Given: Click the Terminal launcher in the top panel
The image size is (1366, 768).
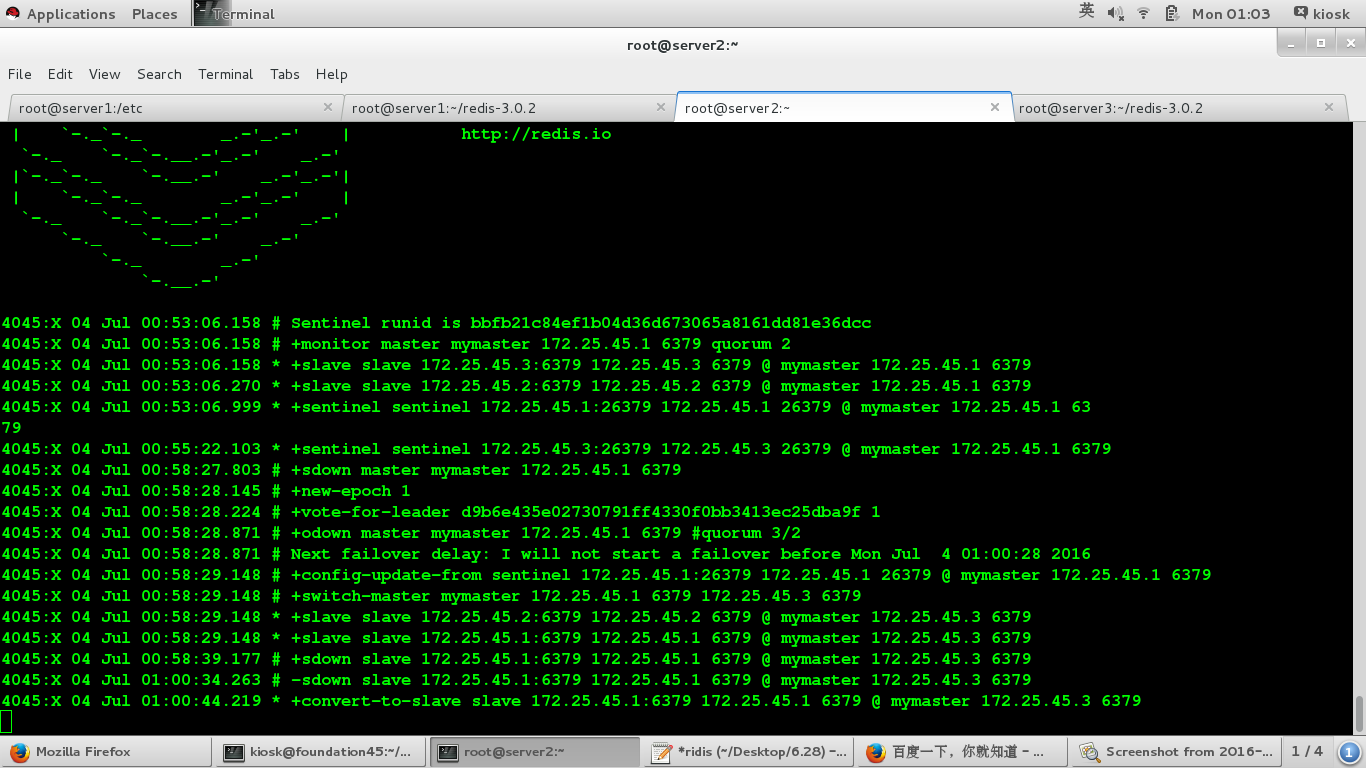Looking at the screenshot, I should coord(234,14).
